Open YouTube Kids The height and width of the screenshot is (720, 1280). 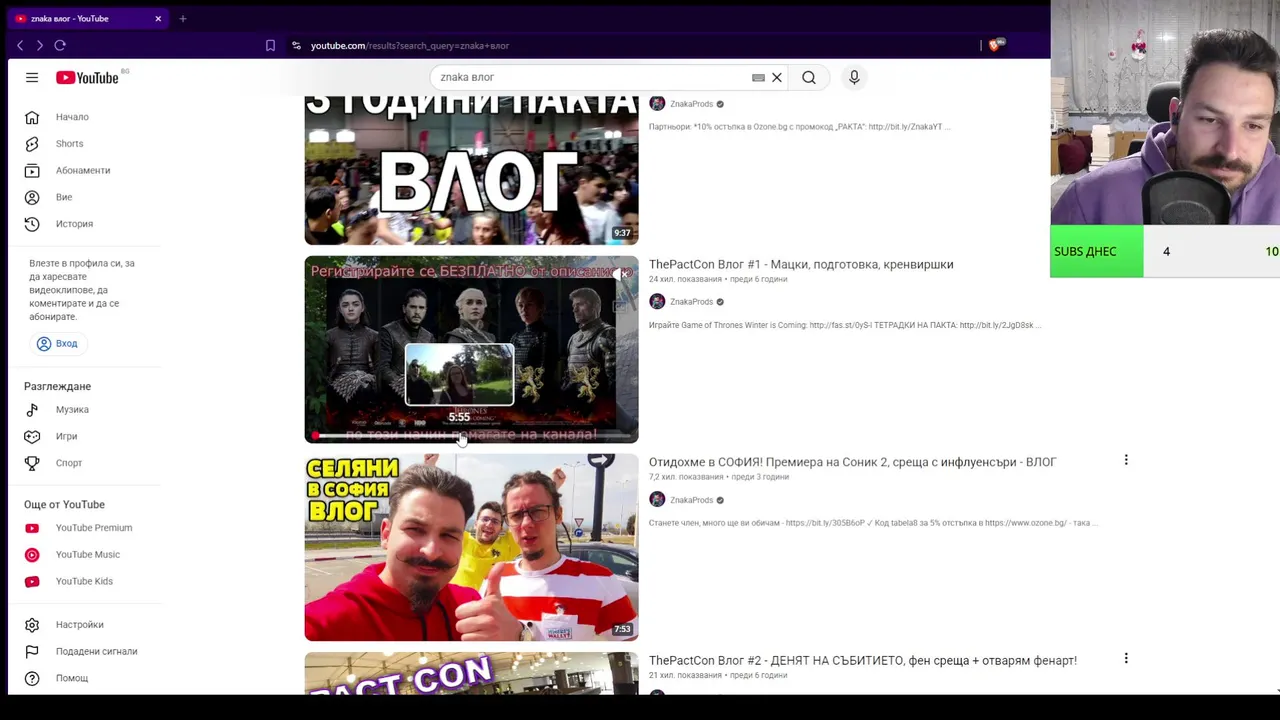(x=85, y=581)
